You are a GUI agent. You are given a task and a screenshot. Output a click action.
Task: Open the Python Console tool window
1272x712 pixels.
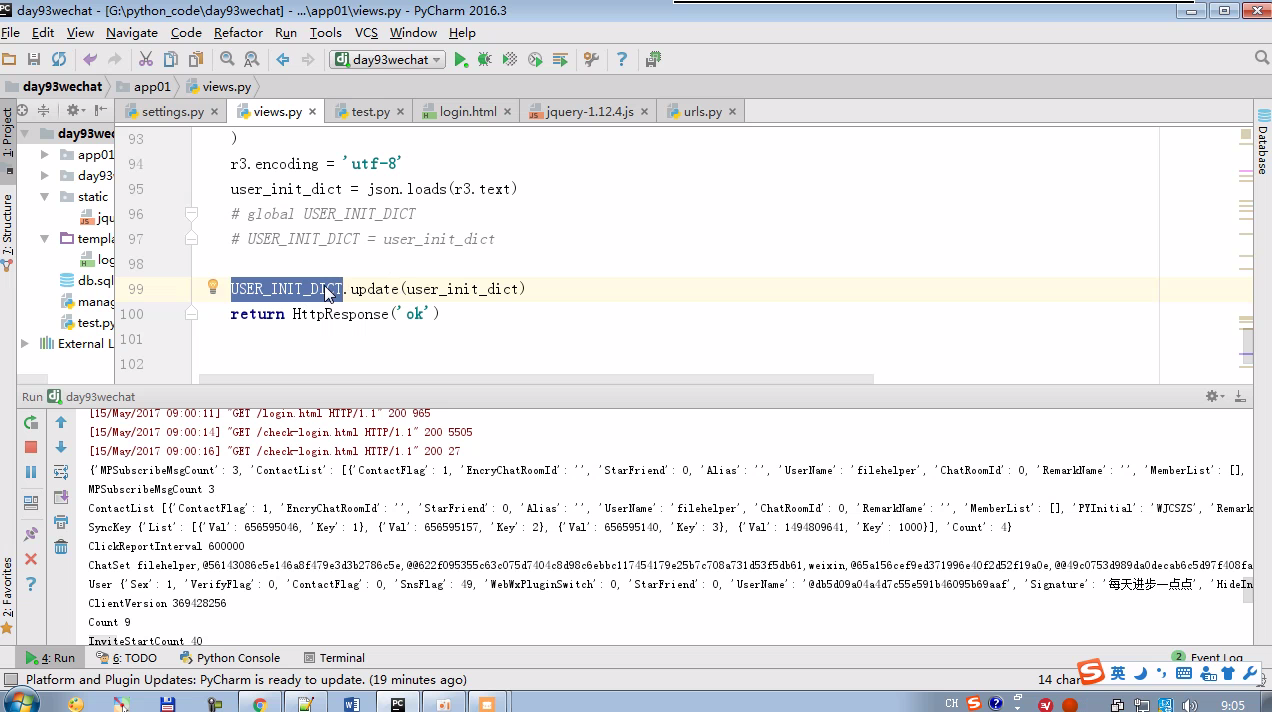coord(230,658)
